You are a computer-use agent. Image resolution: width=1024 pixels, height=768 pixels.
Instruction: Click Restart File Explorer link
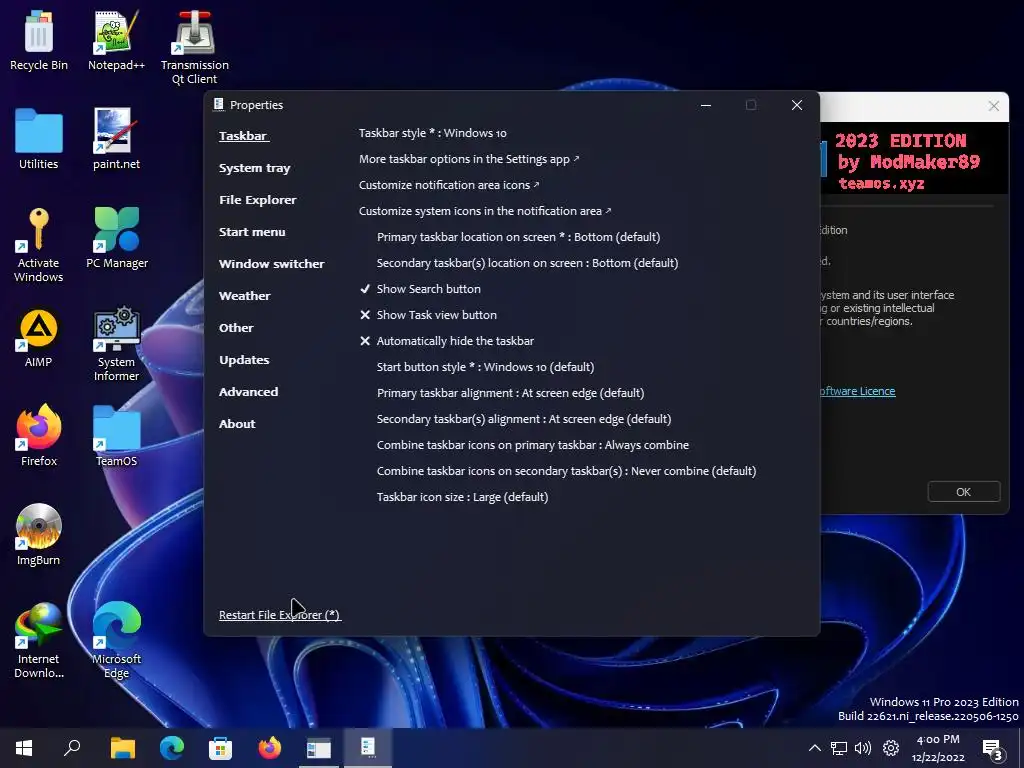[280, 615]
